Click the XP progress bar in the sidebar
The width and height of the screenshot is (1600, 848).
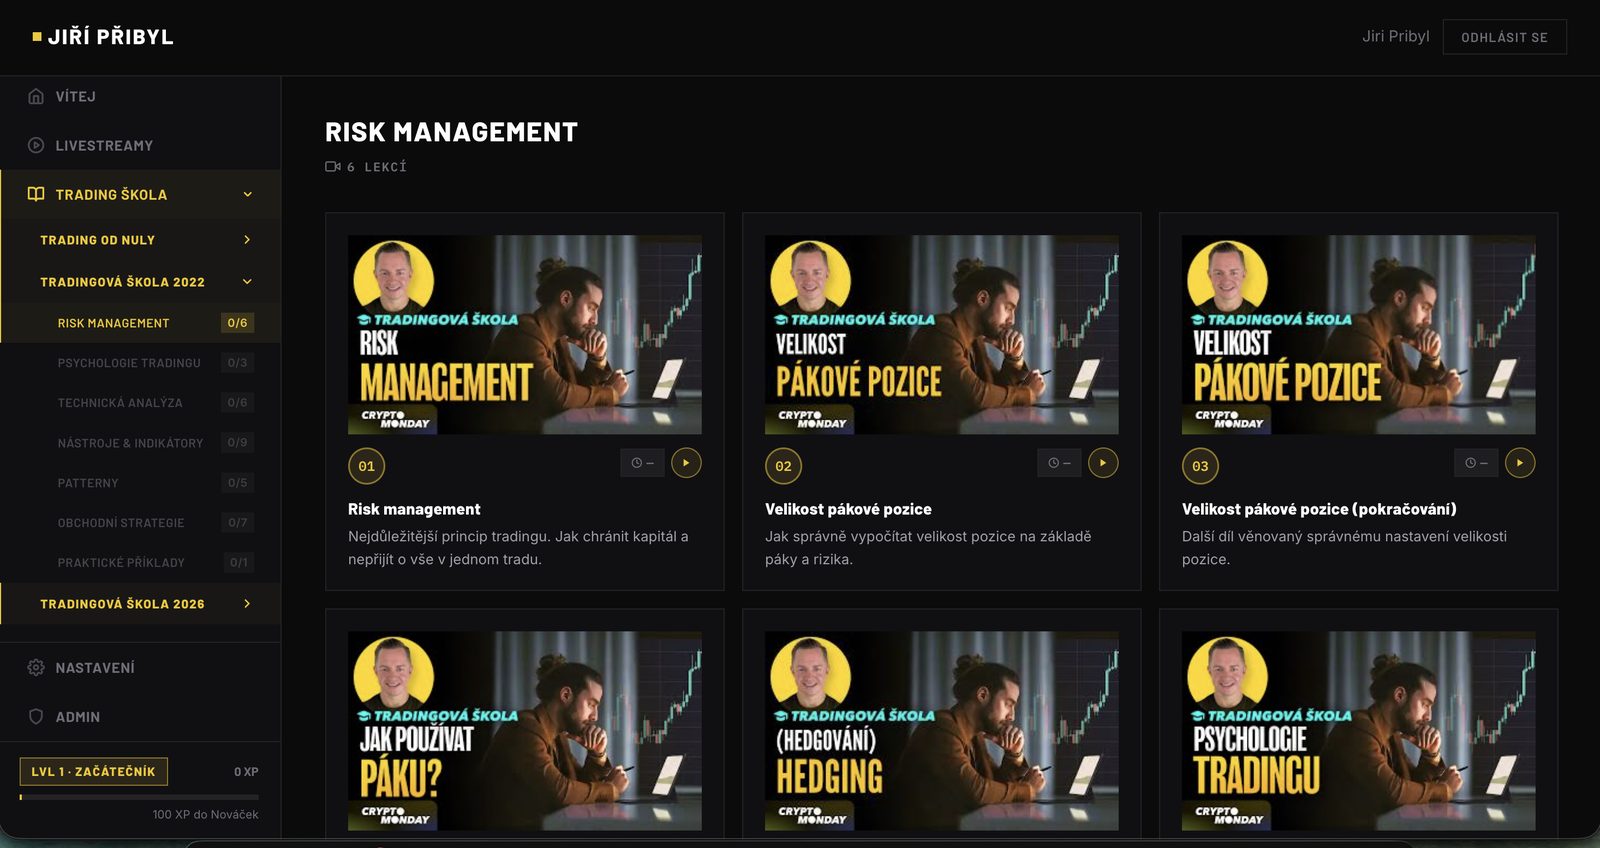[139, 797]
